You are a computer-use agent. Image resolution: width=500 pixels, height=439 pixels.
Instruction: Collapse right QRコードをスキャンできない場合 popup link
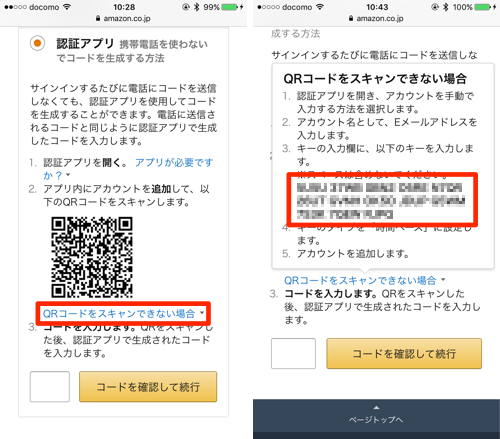click(x=360, y=280)
